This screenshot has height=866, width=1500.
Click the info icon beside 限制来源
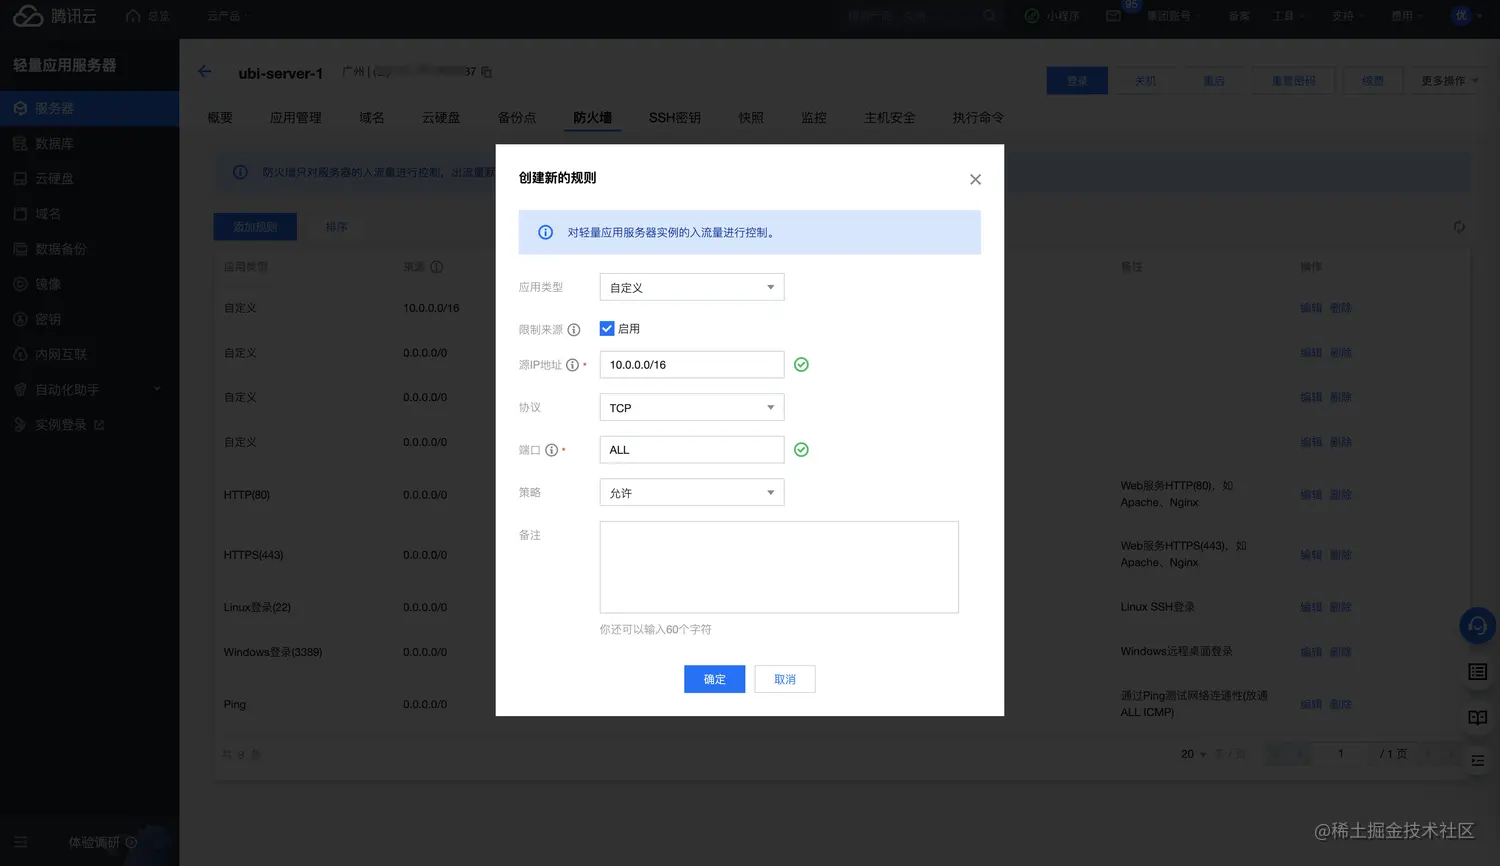(x=574, y=330)
